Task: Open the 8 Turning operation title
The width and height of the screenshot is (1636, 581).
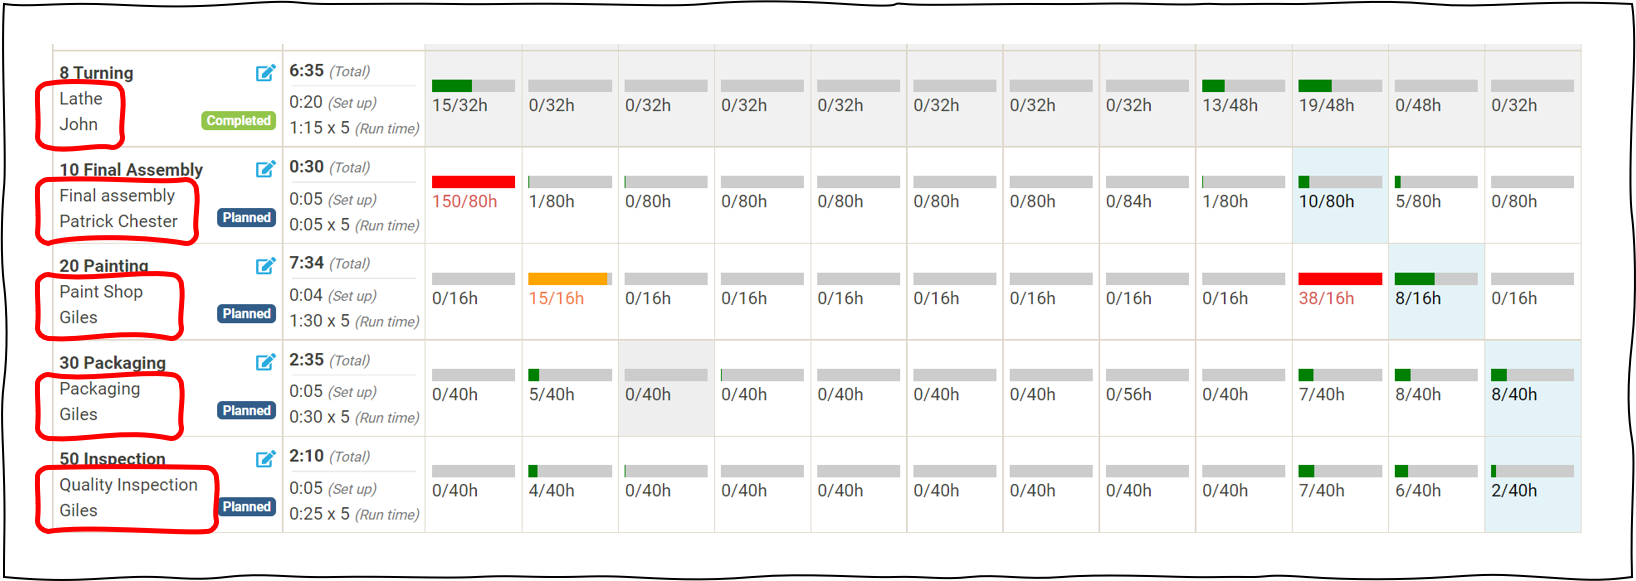Action: [x=95, y=72]
